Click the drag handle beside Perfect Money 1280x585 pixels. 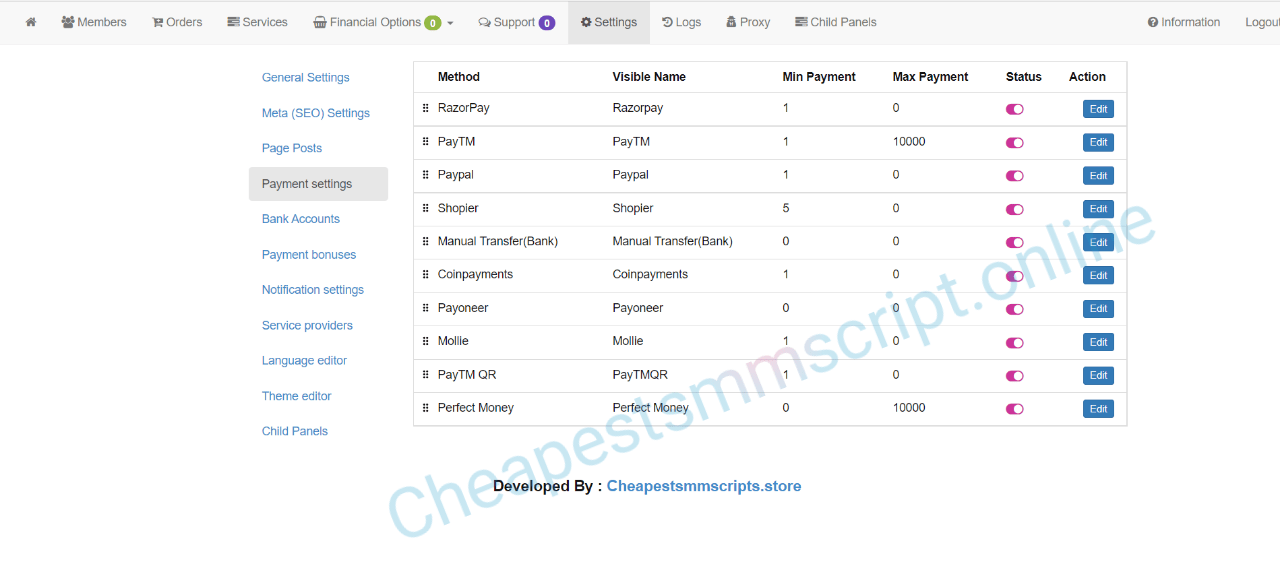[425, 408]
